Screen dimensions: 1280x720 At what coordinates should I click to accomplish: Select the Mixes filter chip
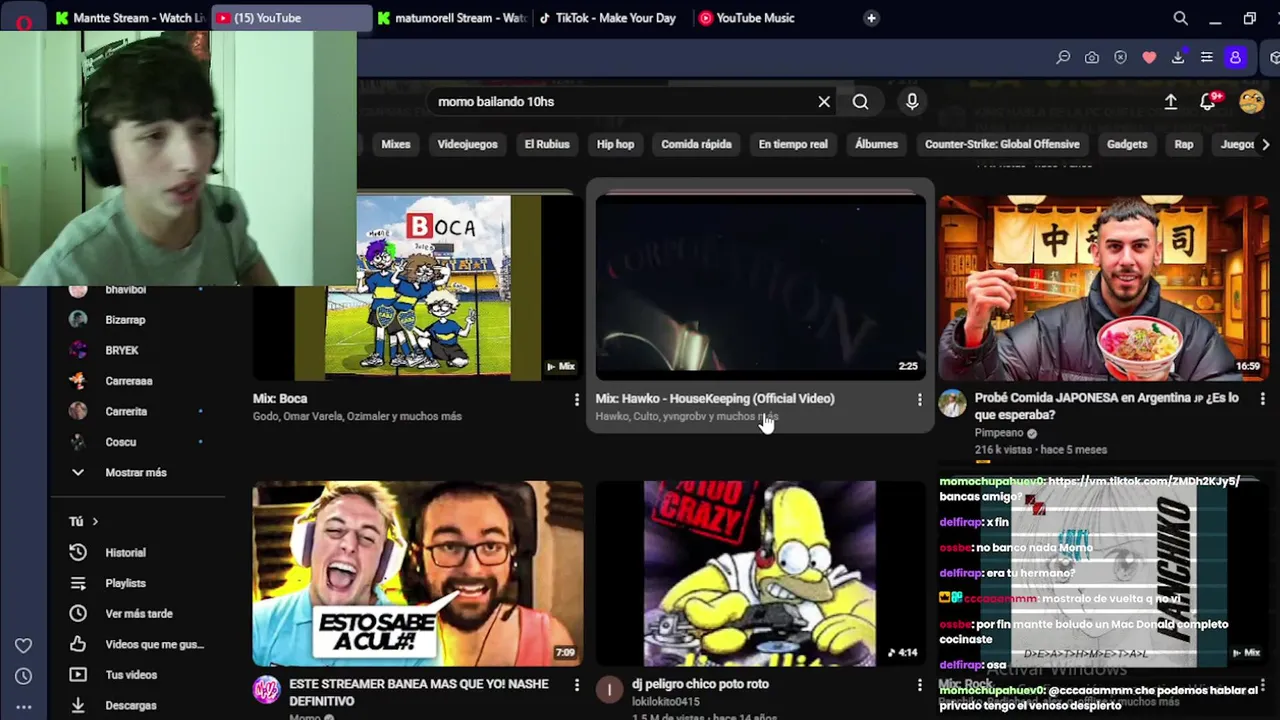tap(396, 144)
